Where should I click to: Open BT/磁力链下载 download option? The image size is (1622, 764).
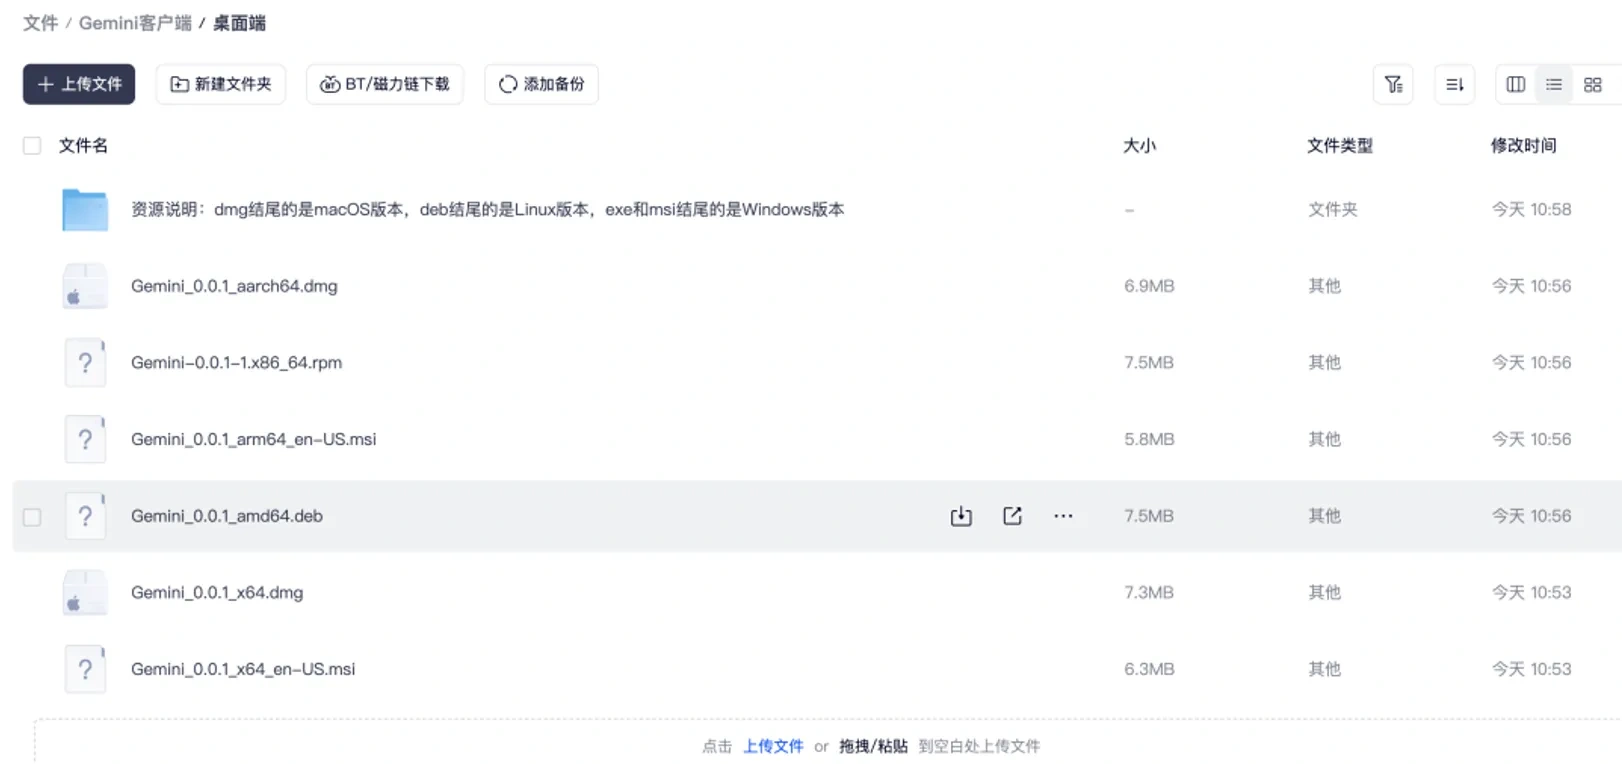pyautogui.click(x=385, y=85)
